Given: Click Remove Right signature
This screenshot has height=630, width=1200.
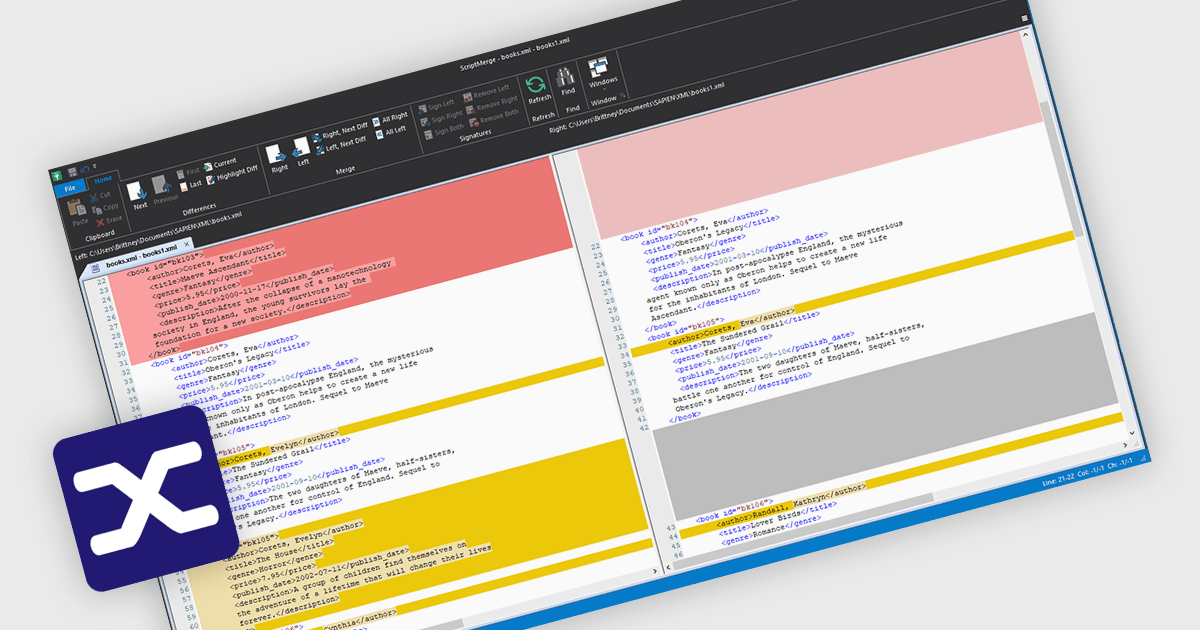Looking at the screenshot, I should 490,103.
